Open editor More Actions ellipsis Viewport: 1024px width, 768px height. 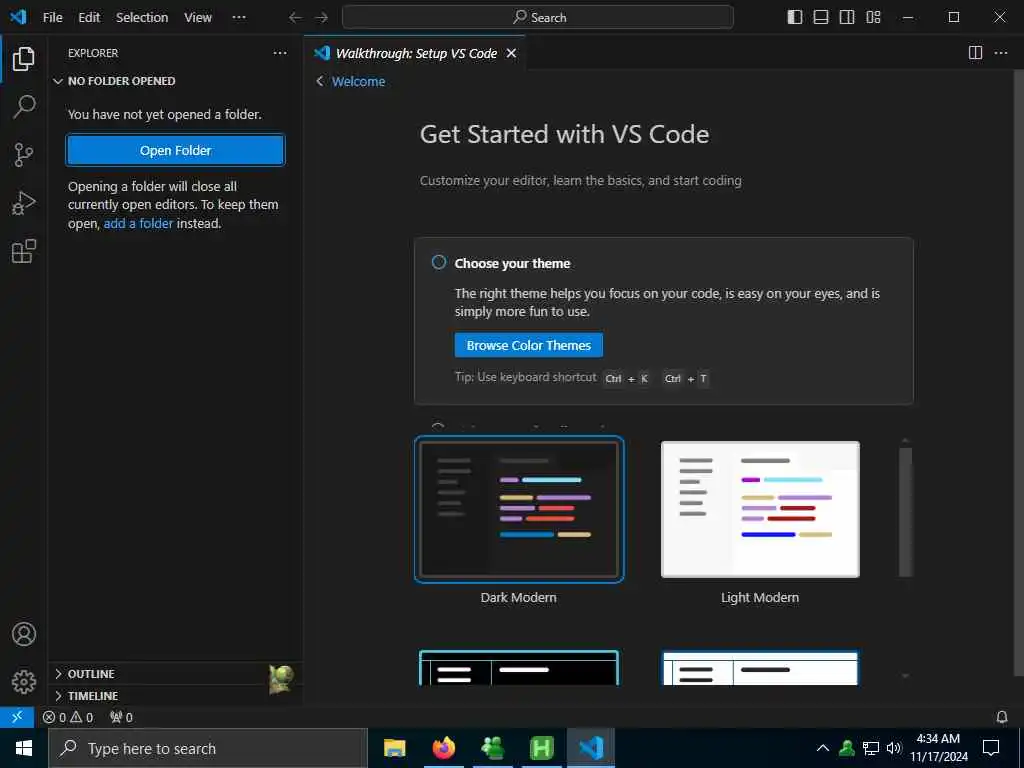(1001, 53)
